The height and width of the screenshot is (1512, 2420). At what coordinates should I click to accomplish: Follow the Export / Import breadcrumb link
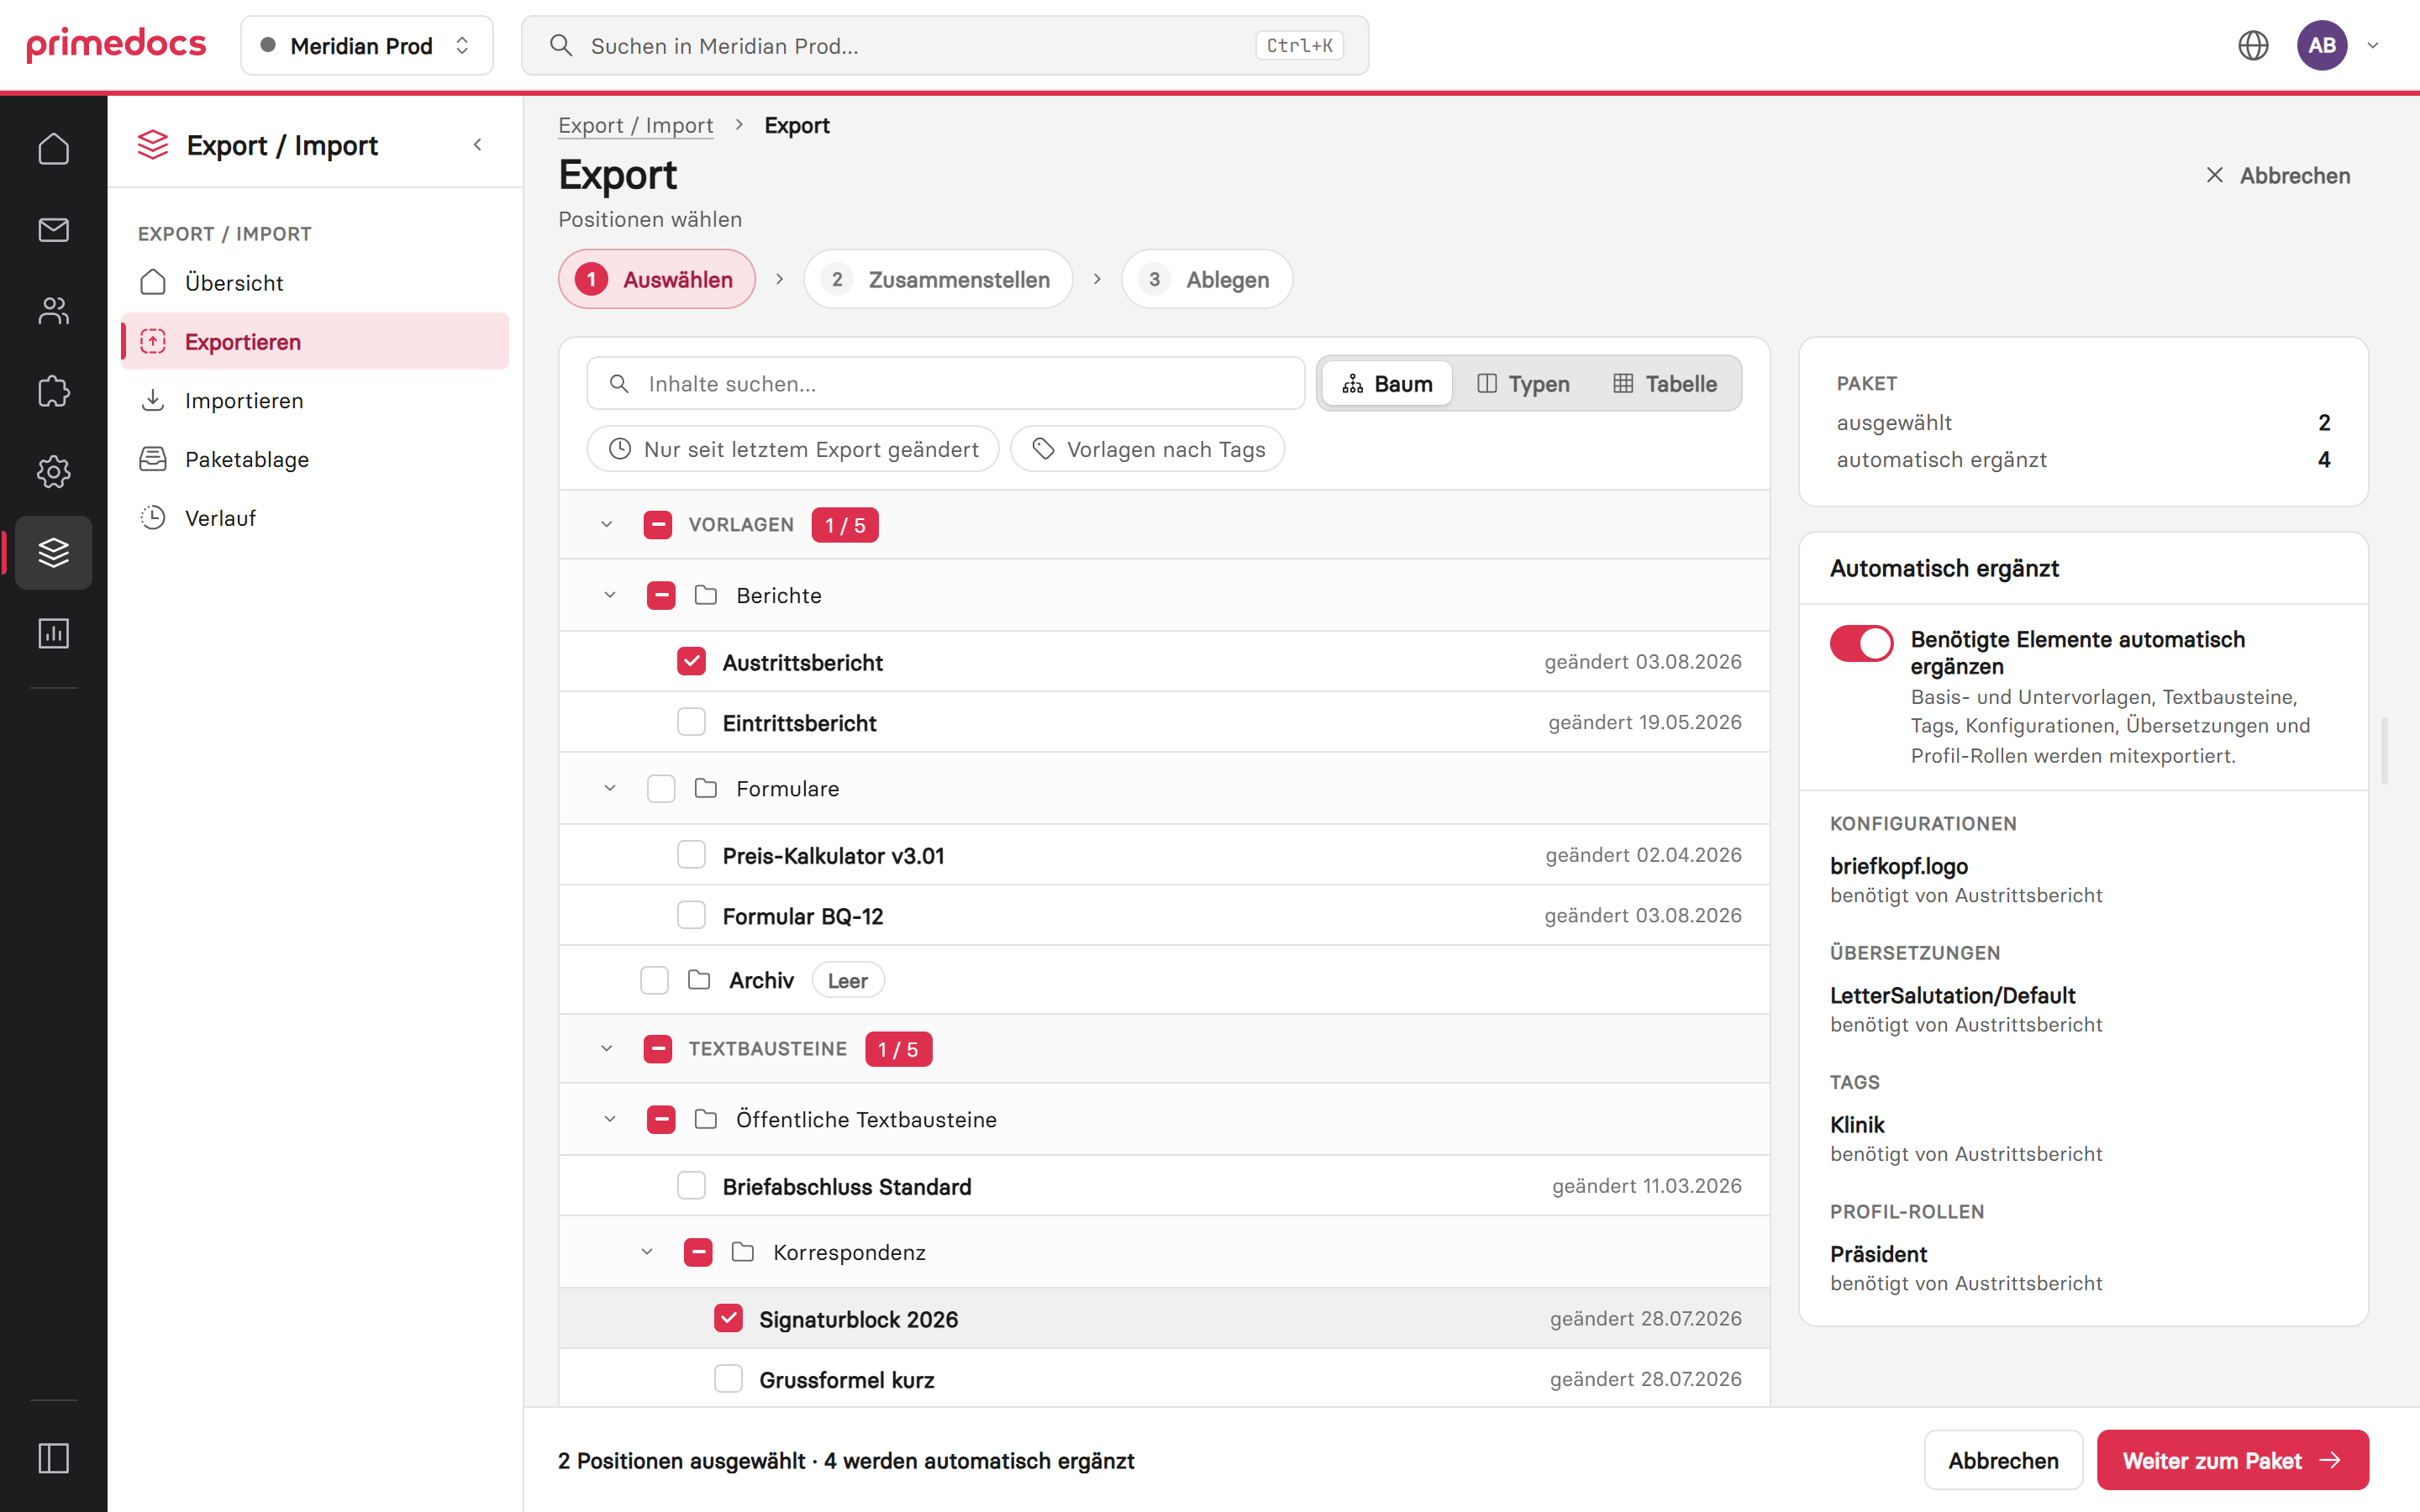[635, 125]
